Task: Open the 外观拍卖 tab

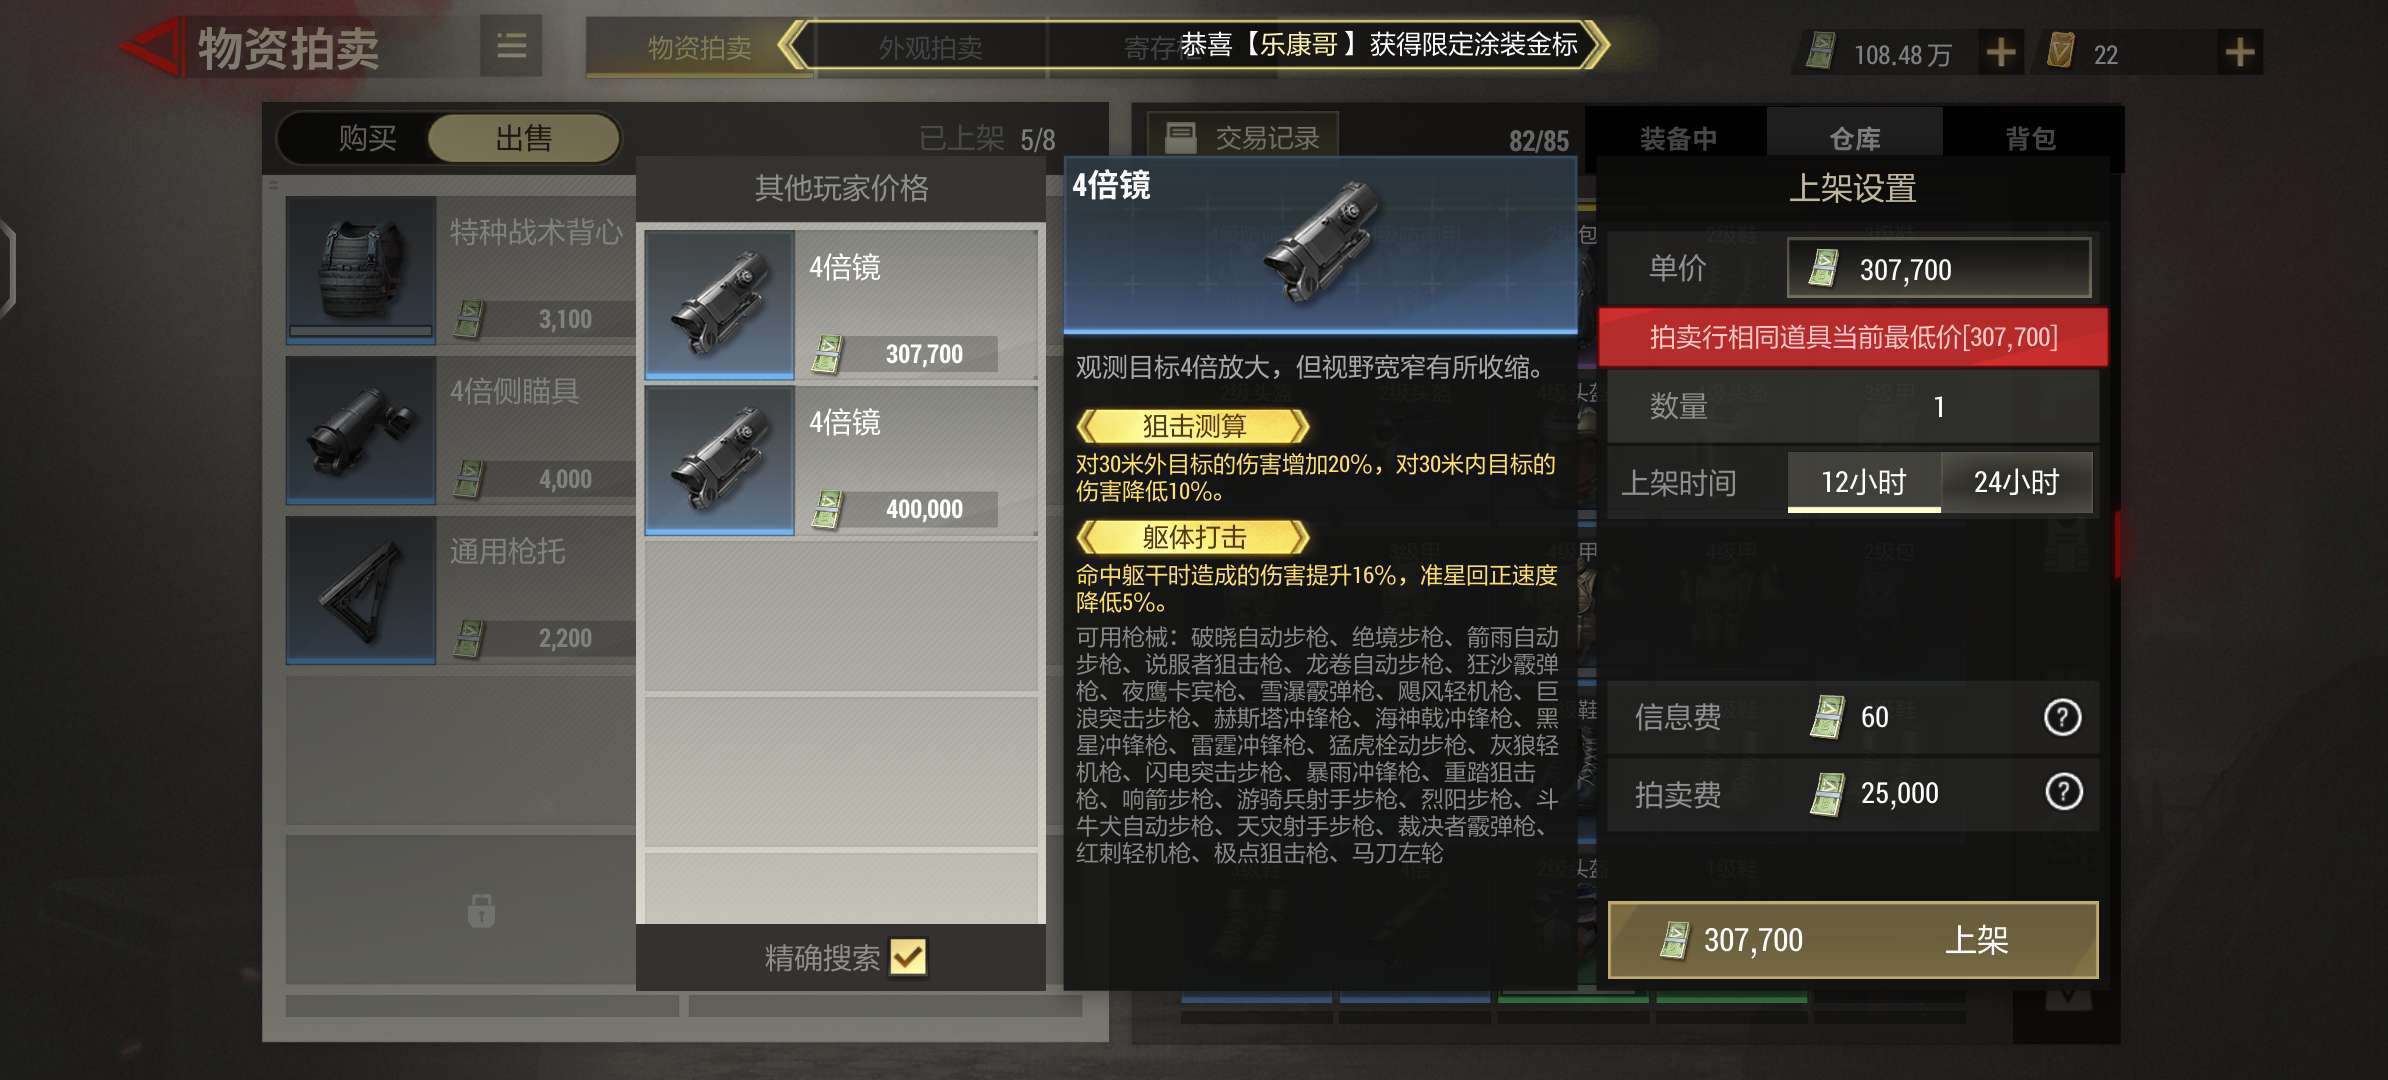Action: click(930, 48)
